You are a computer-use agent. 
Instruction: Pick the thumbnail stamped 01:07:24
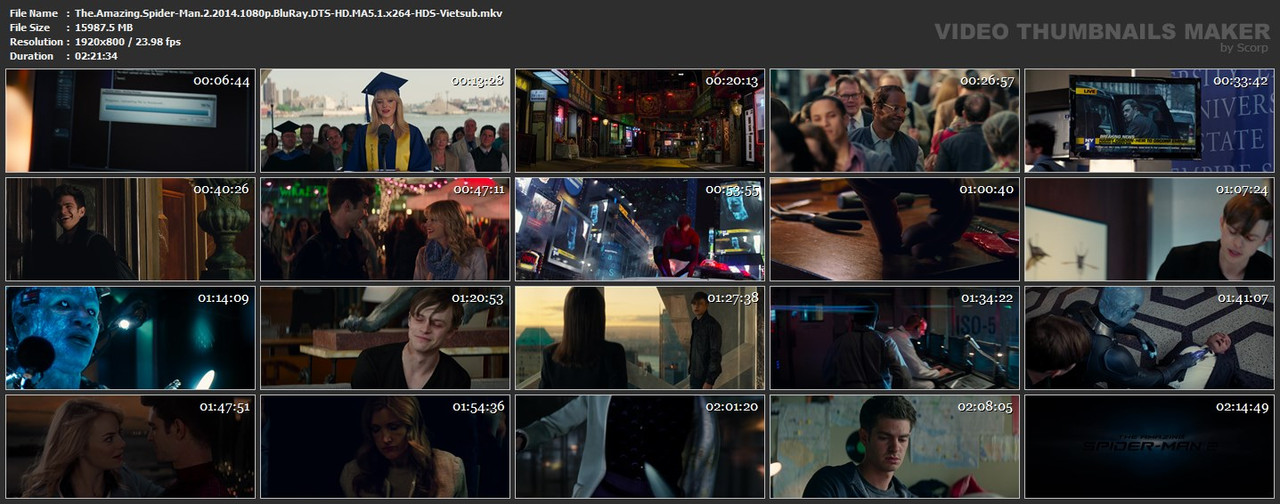[1150, 230]
